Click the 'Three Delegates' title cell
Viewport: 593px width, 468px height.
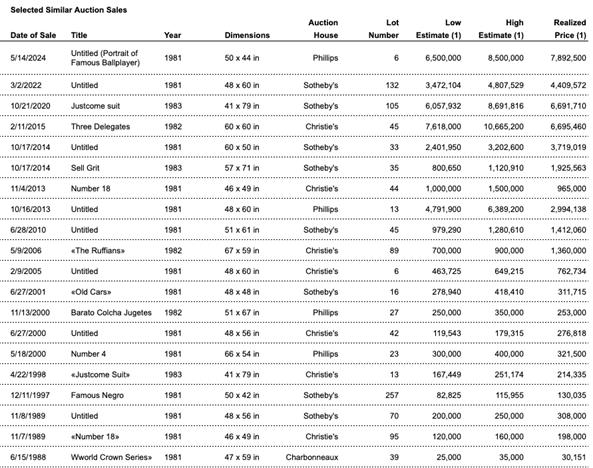click(100, 126)
